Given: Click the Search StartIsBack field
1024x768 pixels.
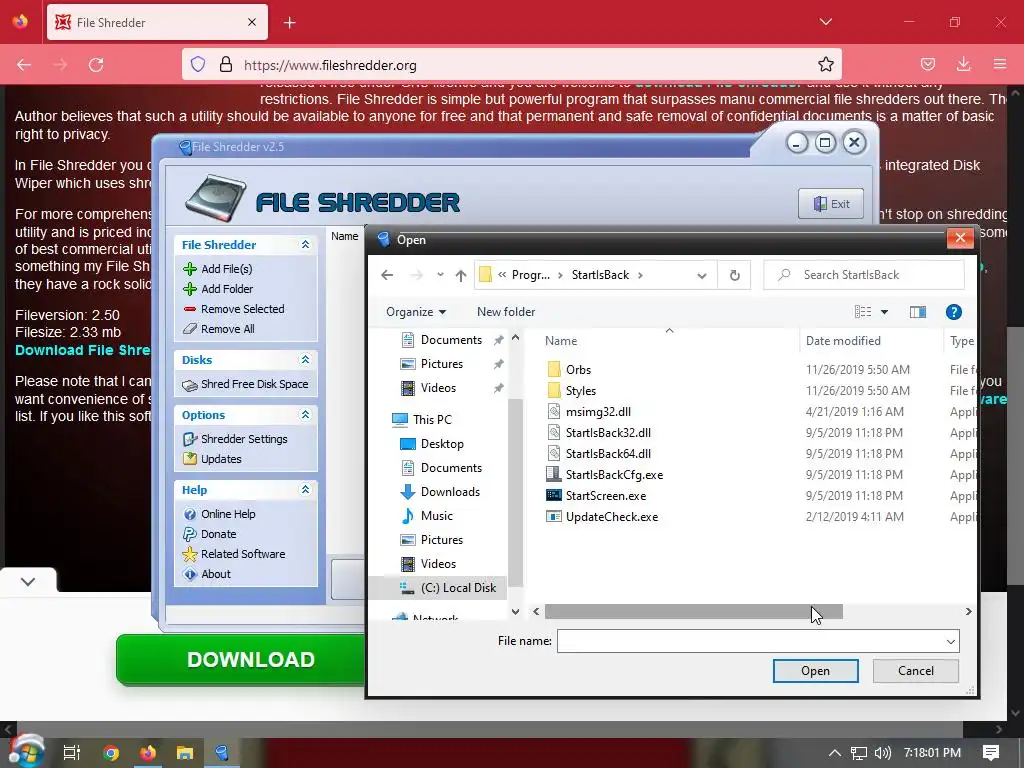Looking at the screenshot, I should [x=863, y=275].
